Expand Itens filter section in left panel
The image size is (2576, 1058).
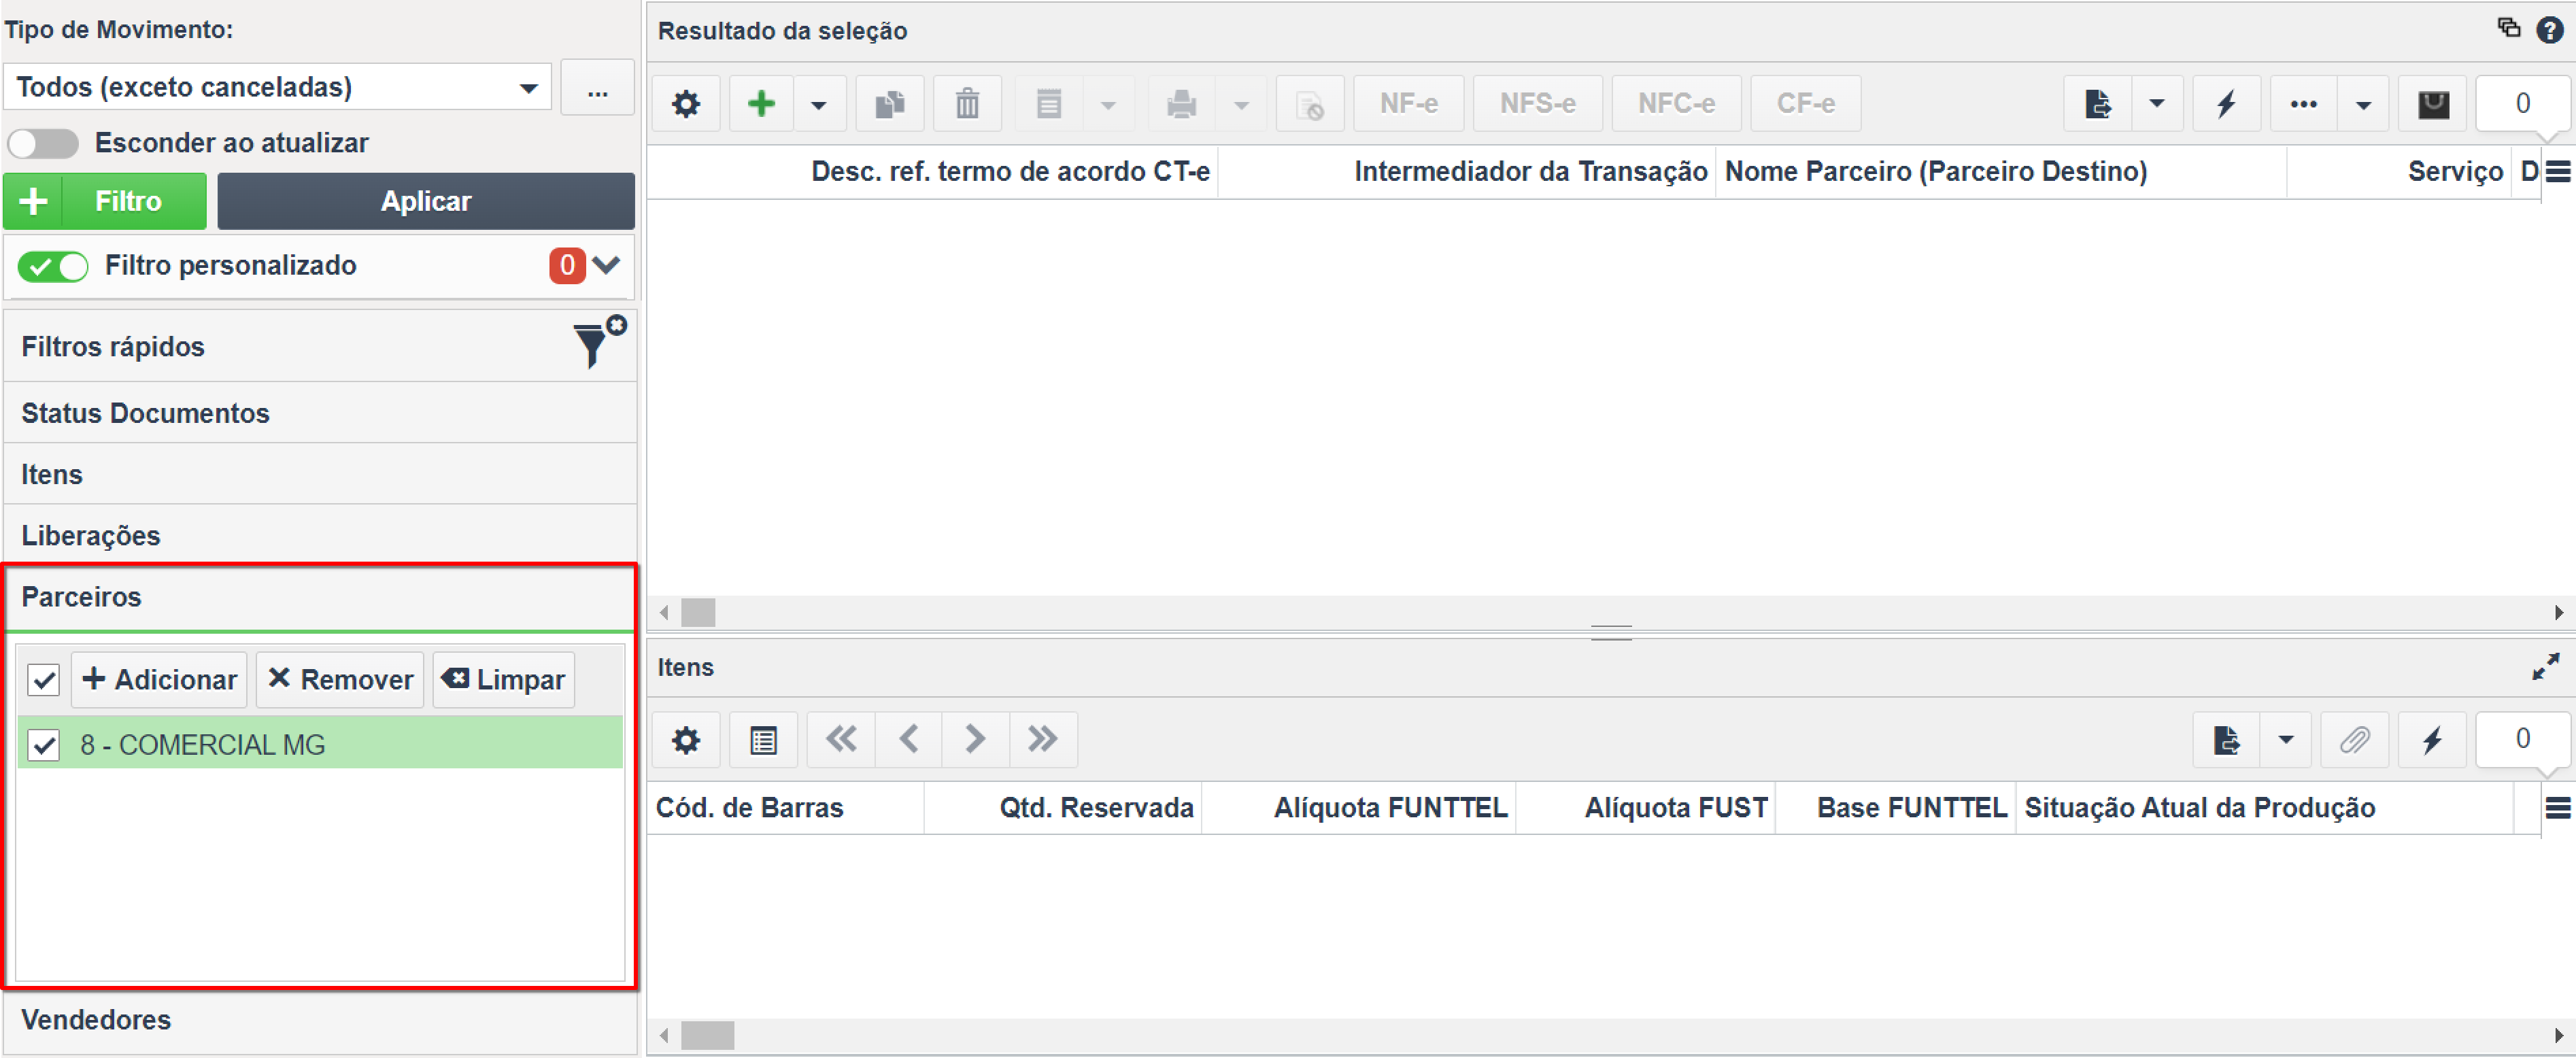coord(320,474)
